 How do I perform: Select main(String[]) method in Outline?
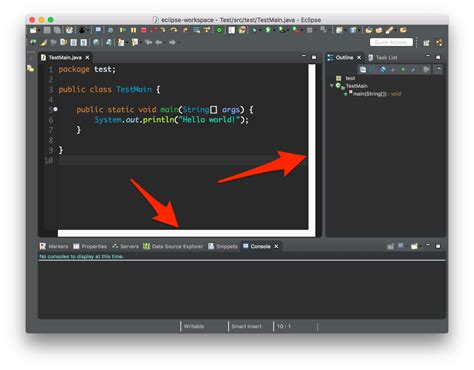[373, 94]
